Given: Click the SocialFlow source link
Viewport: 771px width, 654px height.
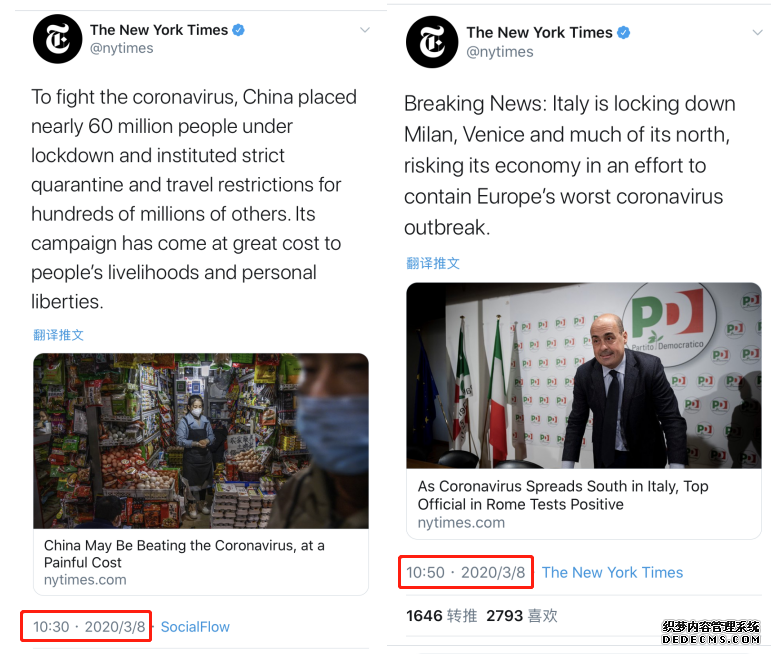Looking at the screenshot, I should coord(195,627).
